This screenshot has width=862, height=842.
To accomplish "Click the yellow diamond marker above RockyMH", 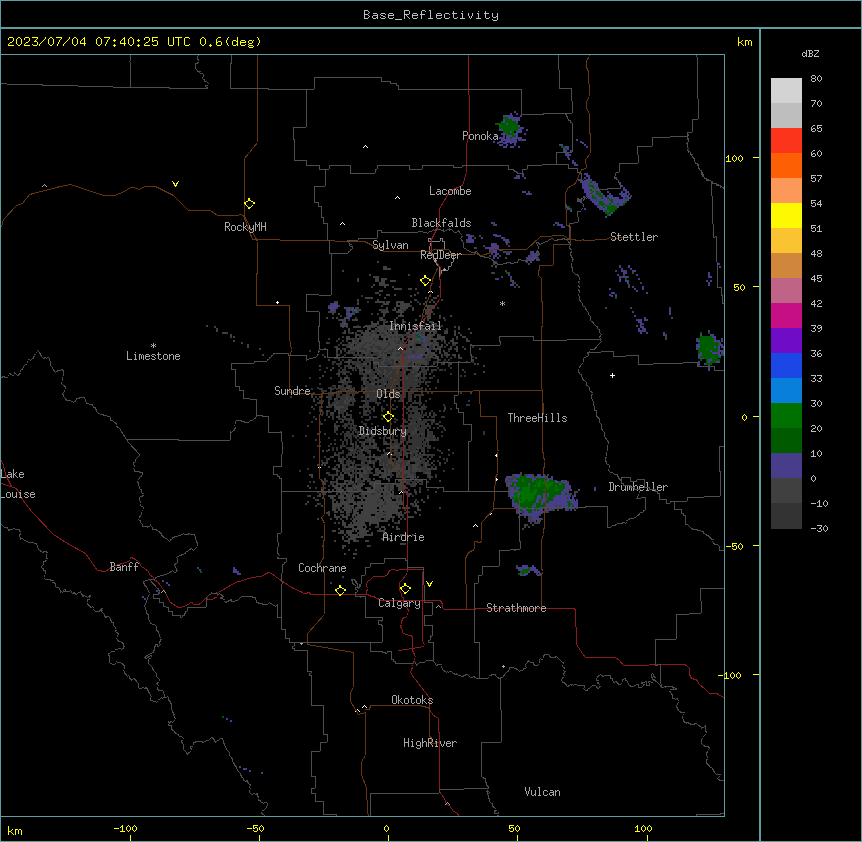I will (x=249, y=203).
